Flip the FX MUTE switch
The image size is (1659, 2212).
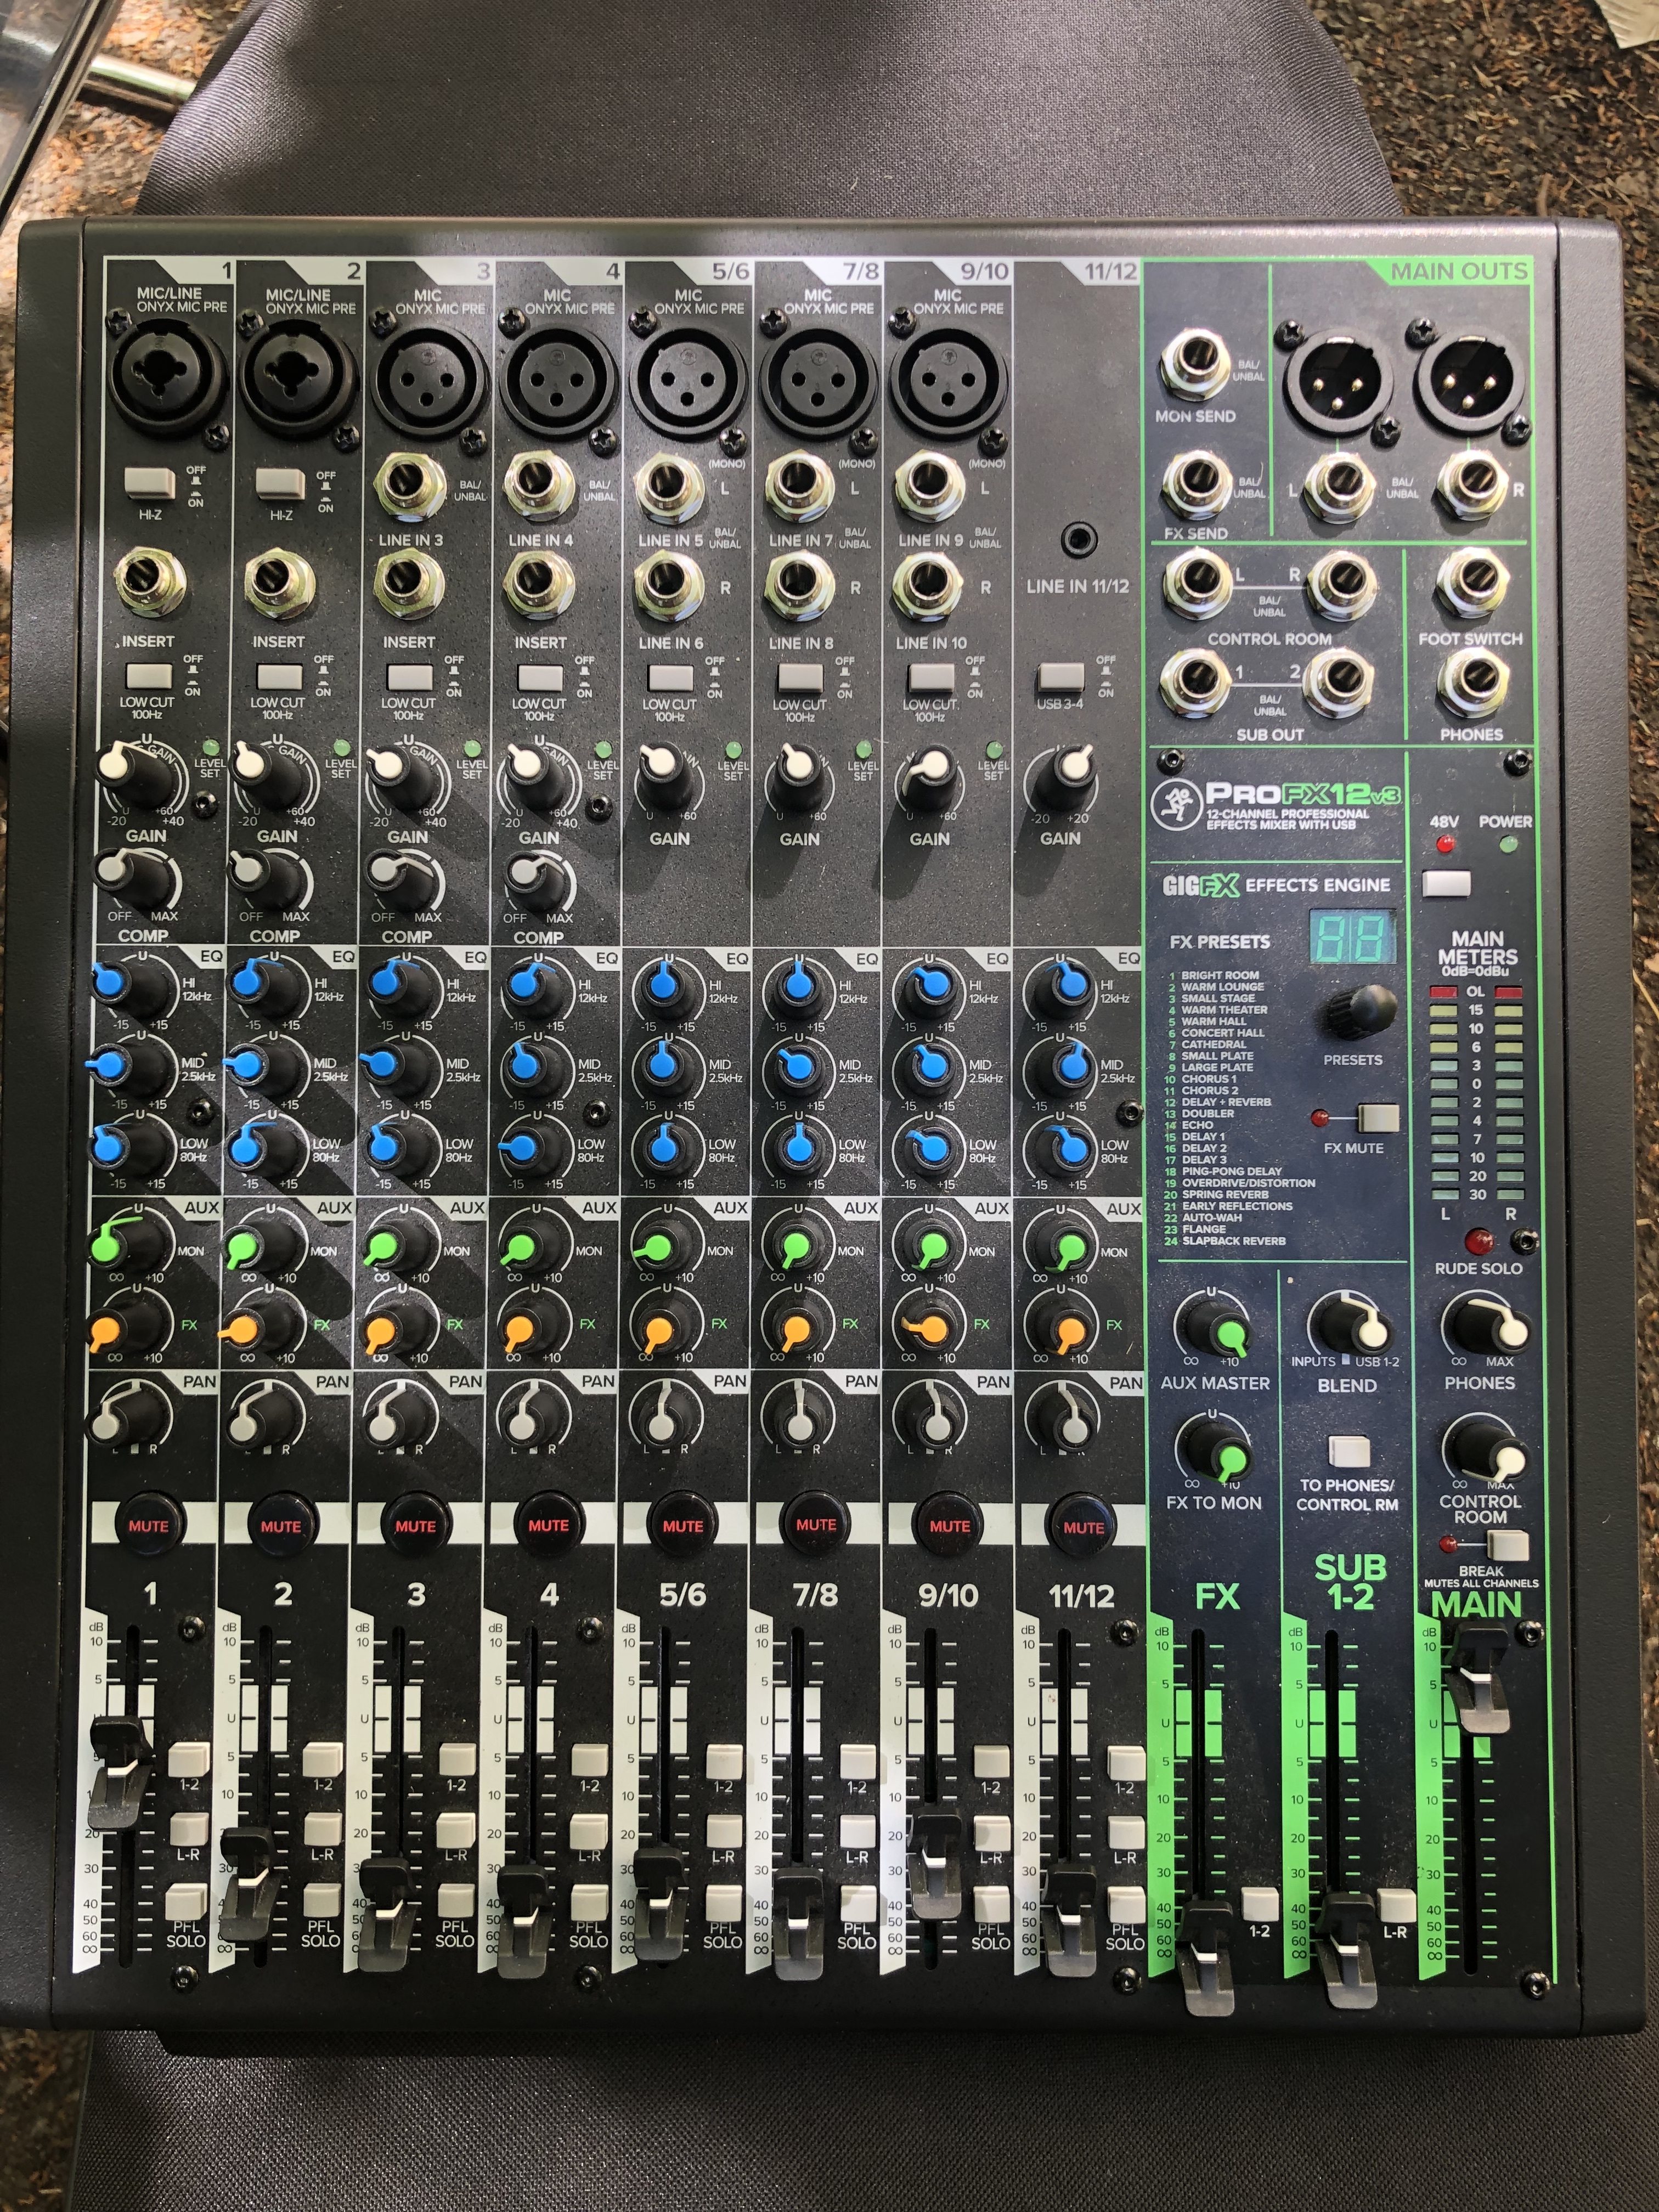(1377, 1117)
